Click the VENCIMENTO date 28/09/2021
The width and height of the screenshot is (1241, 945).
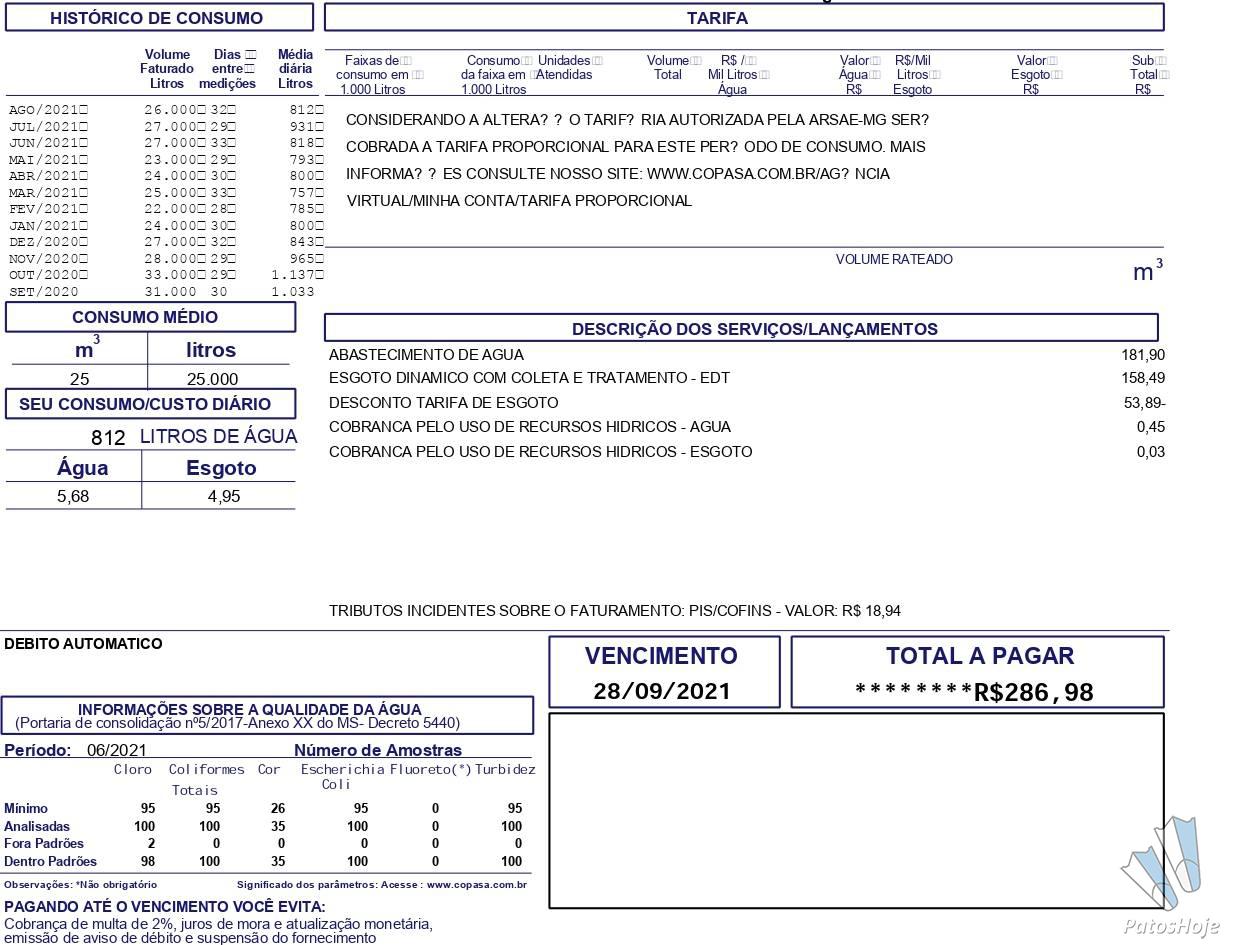662,691
